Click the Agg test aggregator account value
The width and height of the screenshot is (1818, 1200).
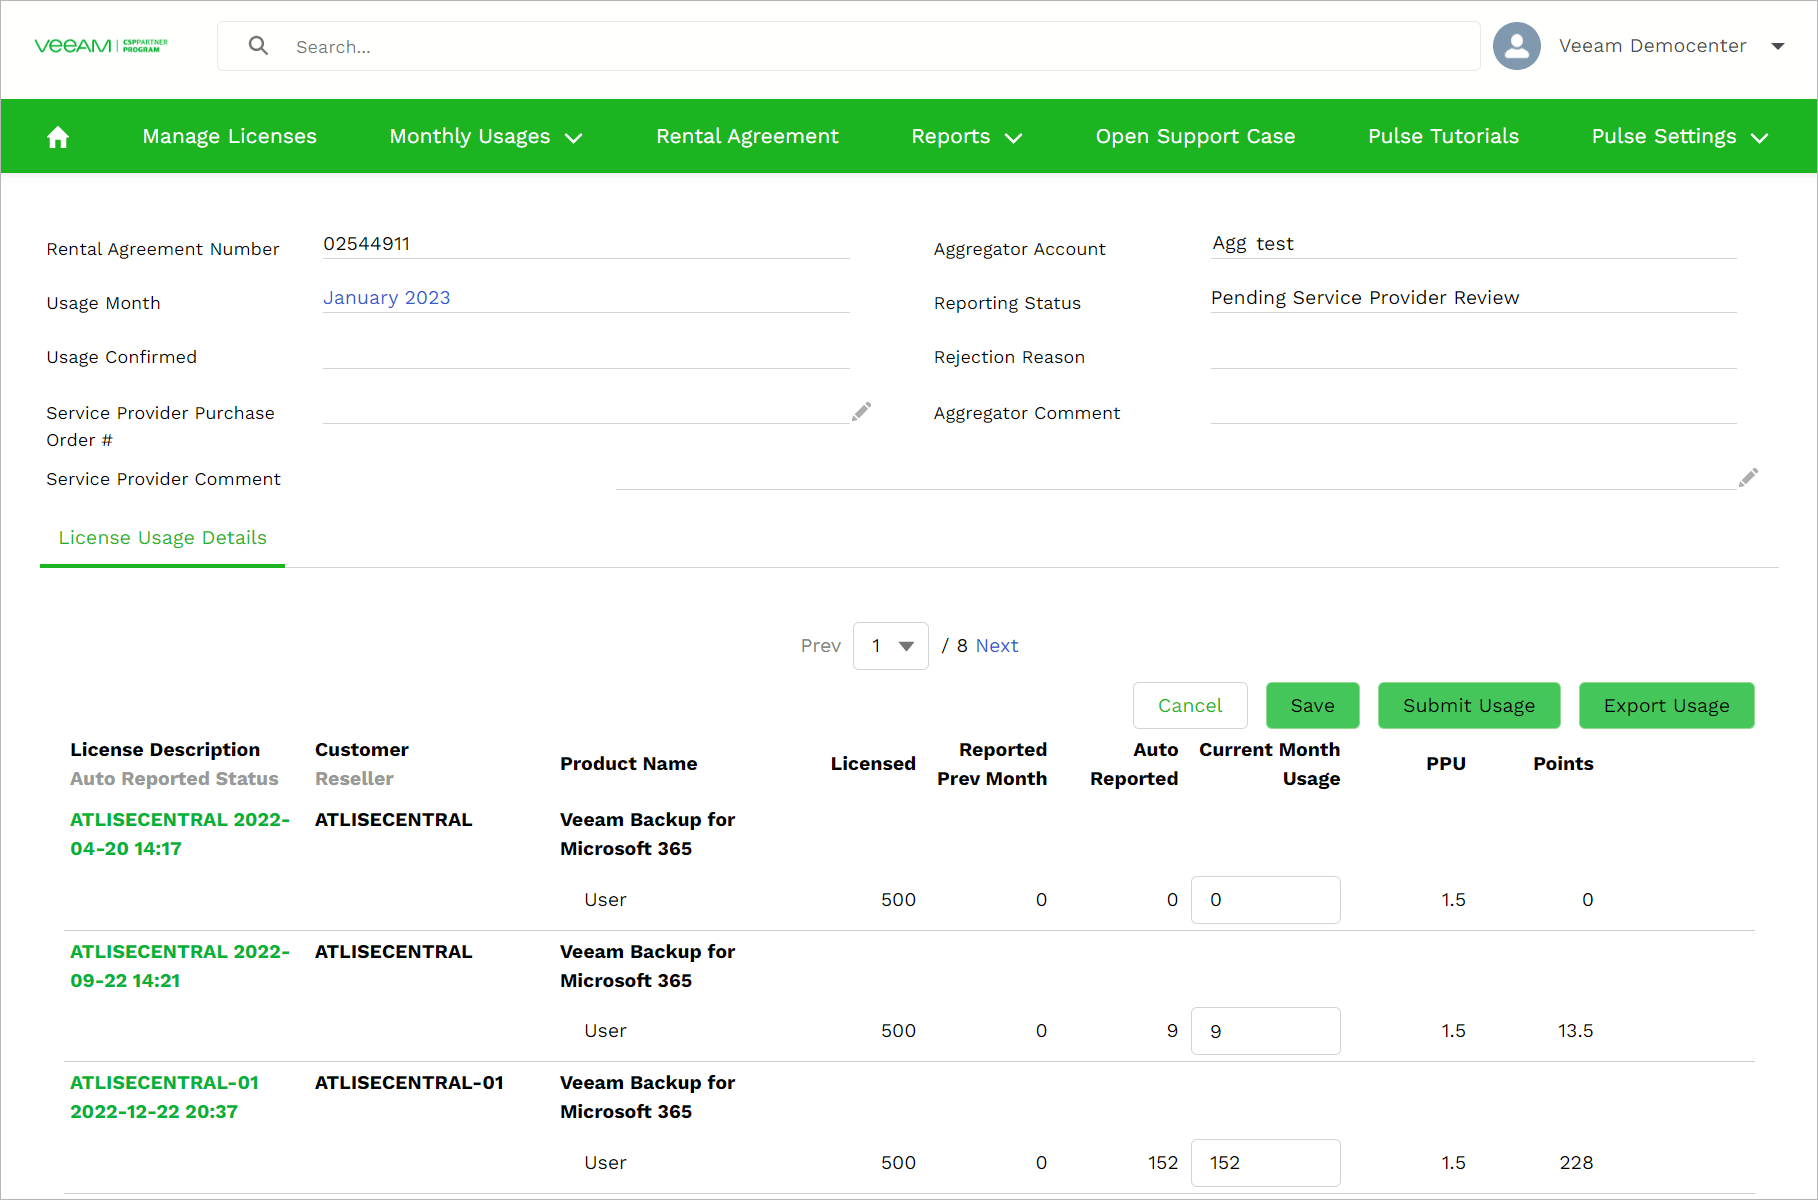1253,244
